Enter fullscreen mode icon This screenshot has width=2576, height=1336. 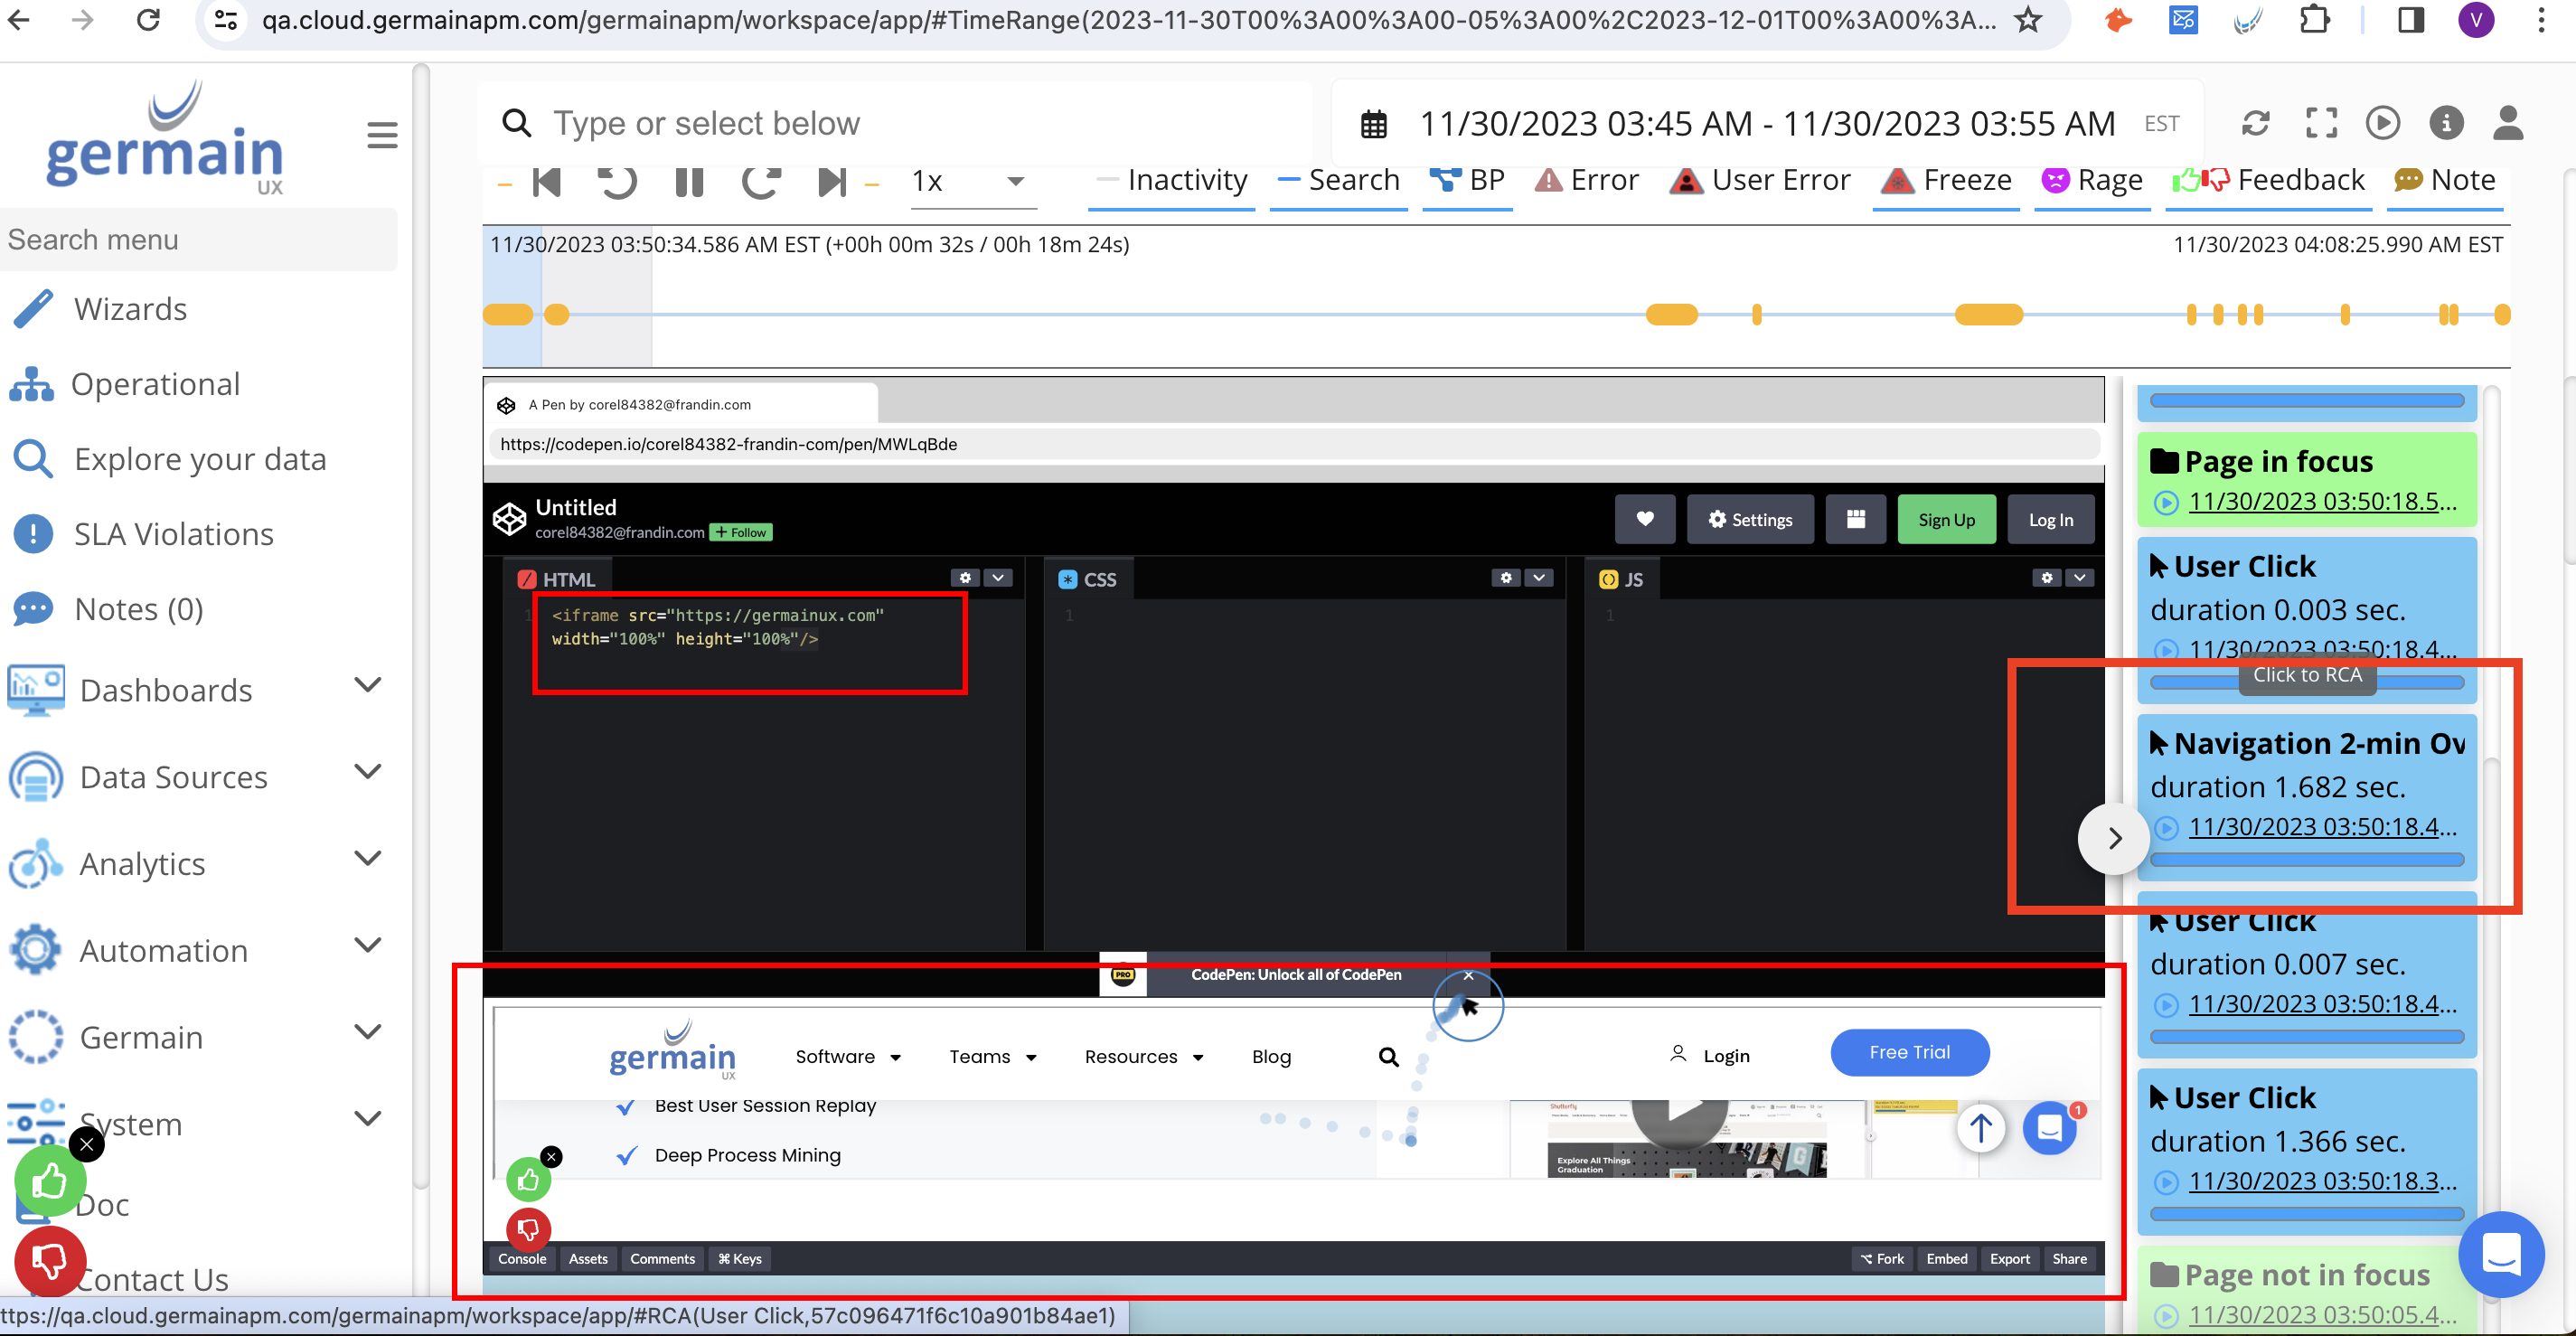click(2321, 123)
